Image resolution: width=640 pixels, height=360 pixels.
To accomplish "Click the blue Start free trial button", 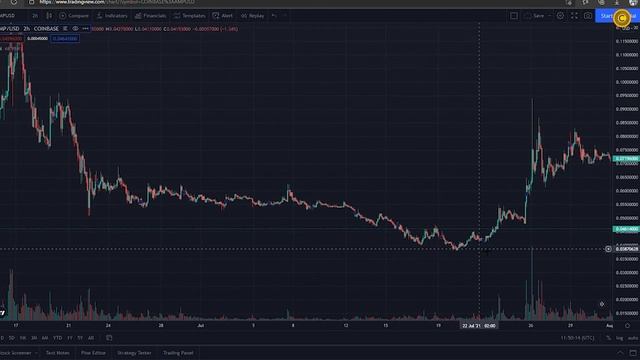I will (x=617, y=16).
